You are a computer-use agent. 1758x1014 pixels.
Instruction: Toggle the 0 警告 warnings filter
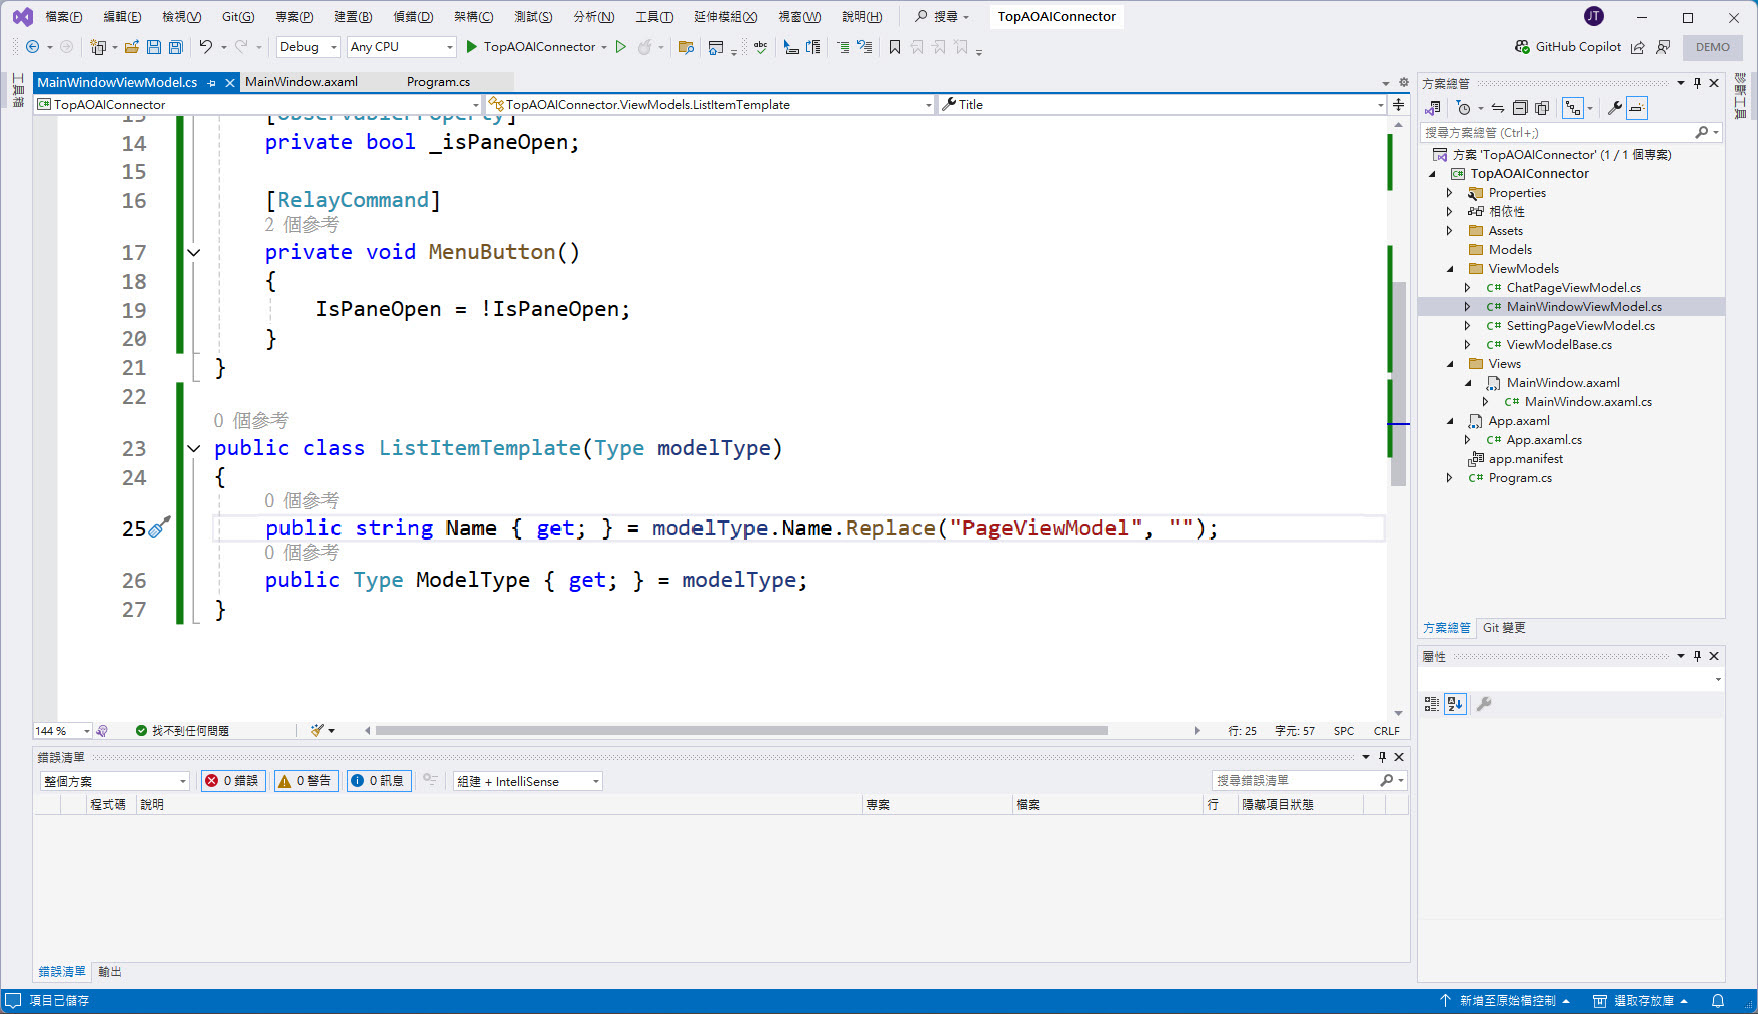pyautogui.click(x=306, y=781)
